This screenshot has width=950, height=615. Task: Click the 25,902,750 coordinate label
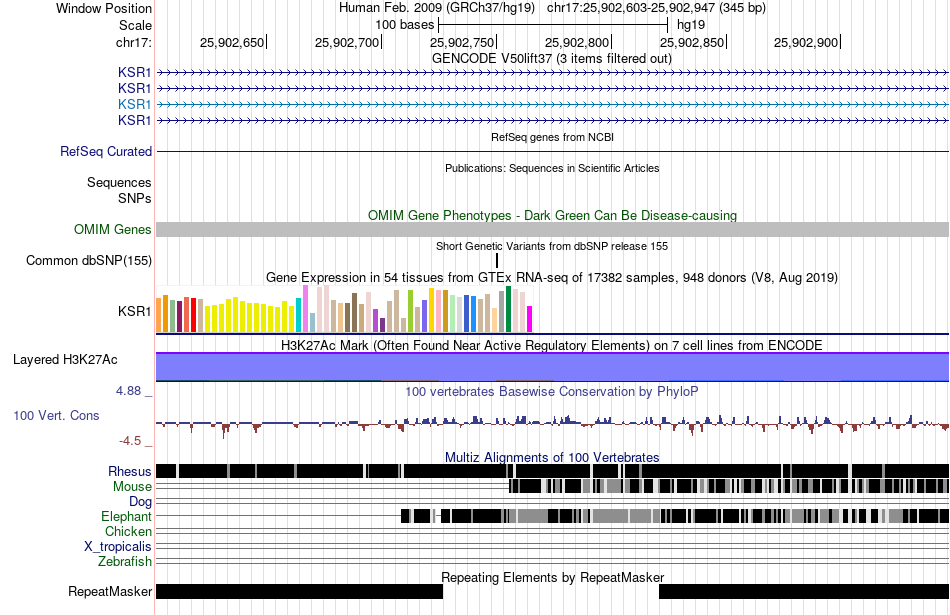click(462, 42)
